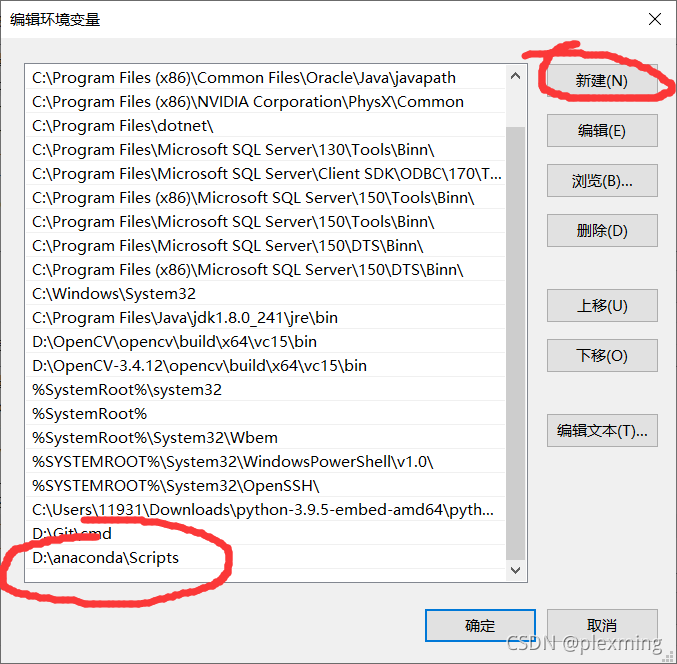Image resolution: width=677 pixels, height=664 pixels.
Task: Select %SystemRoot%\System32\Wbem entry
Action: click(265, 438)
